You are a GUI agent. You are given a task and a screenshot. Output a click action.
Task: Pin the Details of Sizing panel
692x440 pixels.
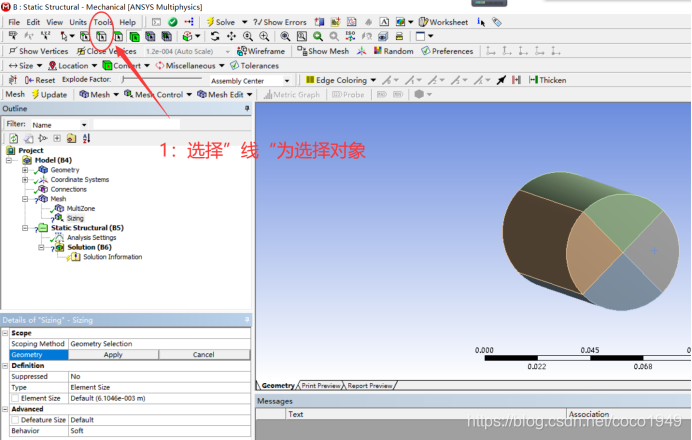tap(247, 319)
